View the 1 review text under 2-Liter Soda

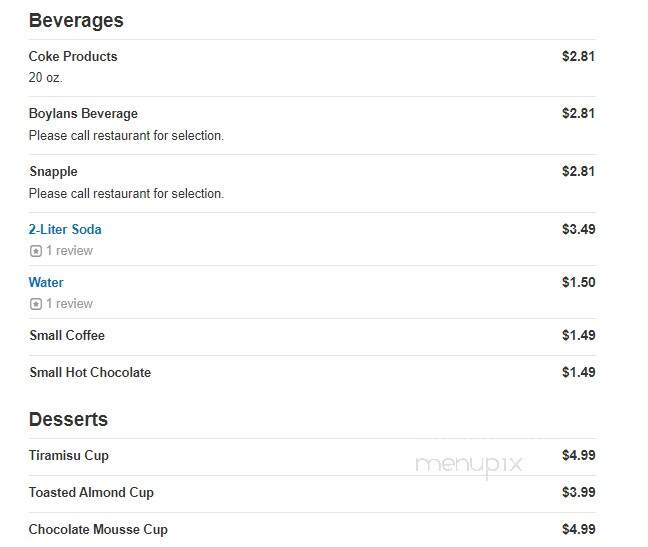point(69,250)
